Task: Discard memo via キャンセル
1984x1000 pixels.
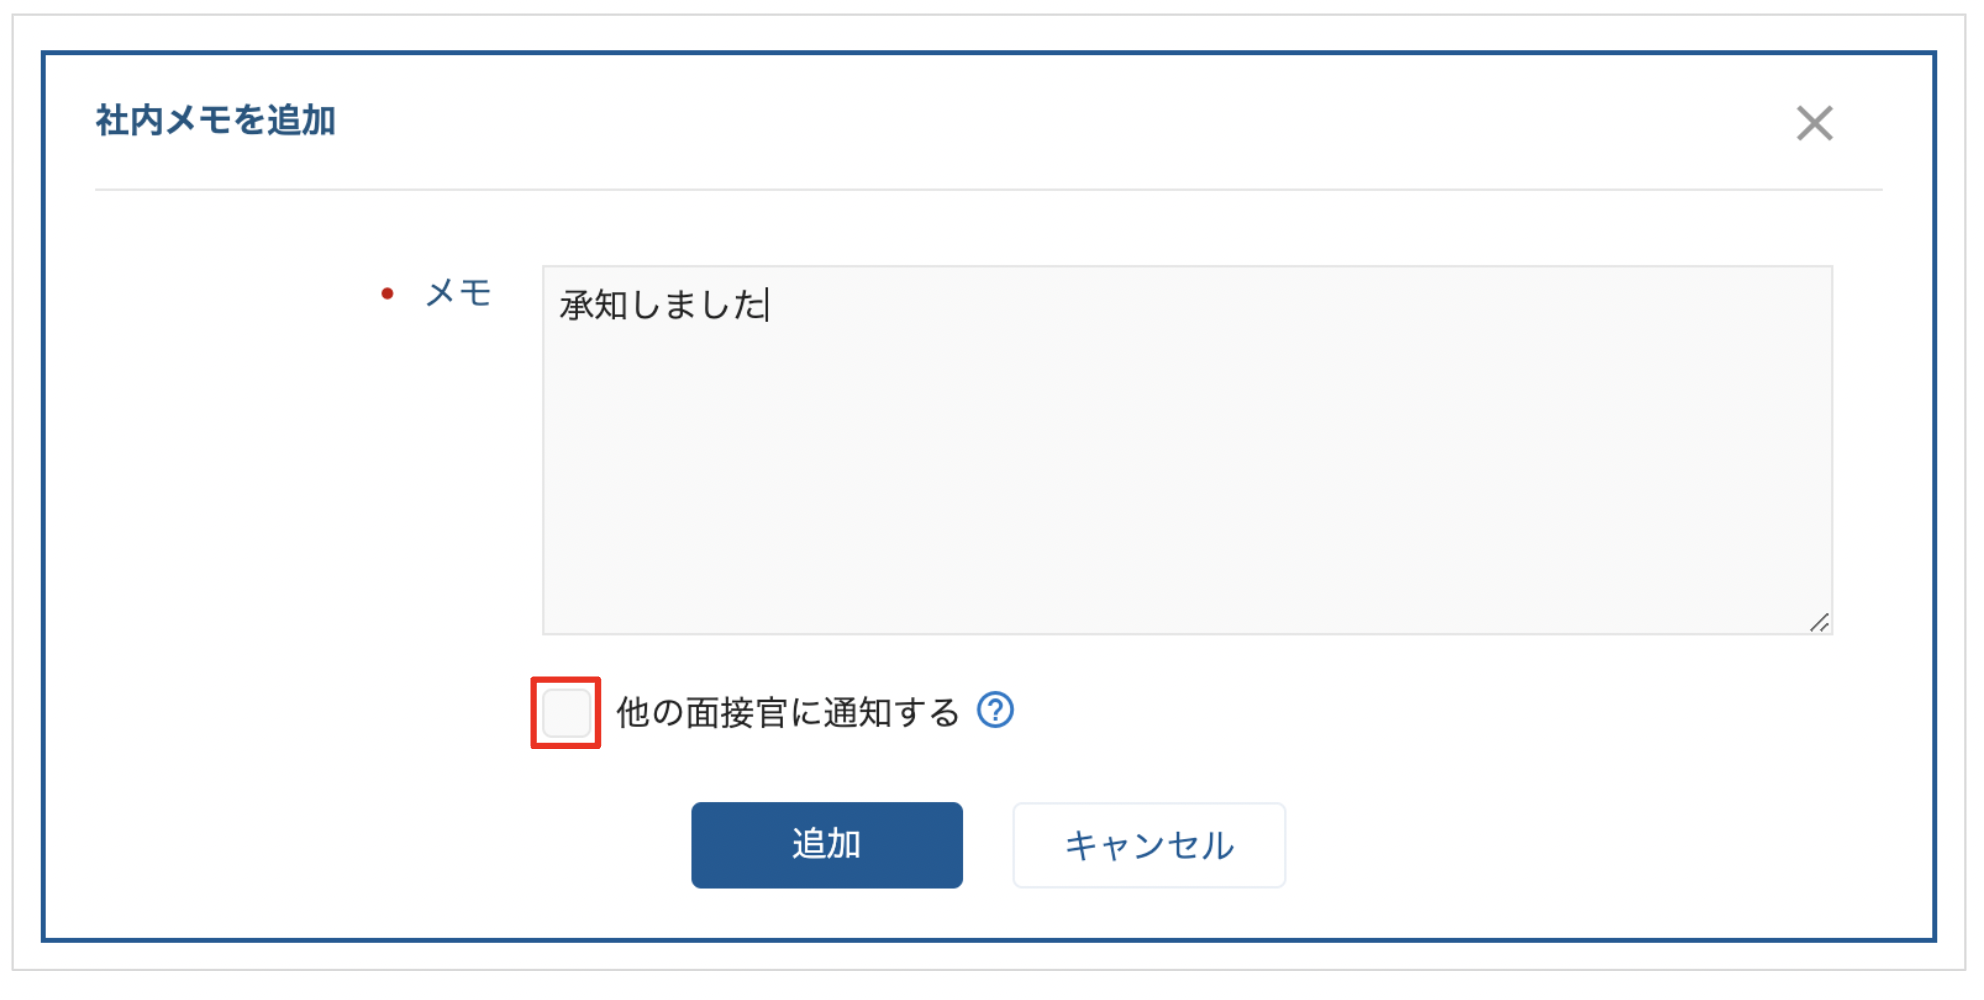Action: pos(1149,845)
